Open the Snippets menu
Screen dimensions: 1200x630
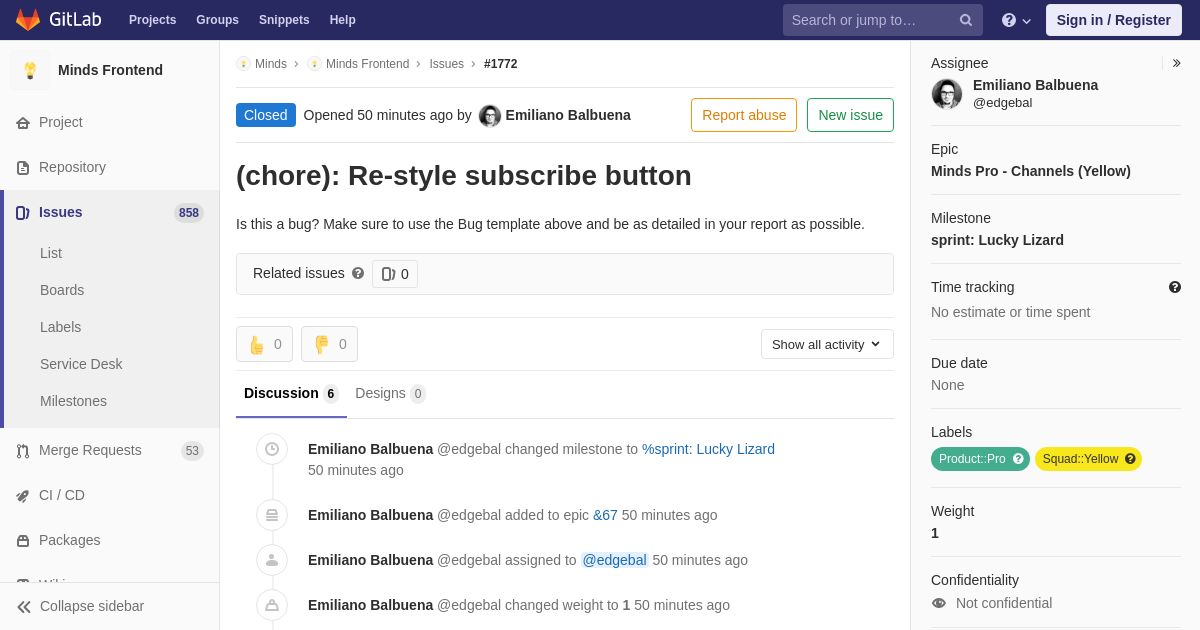284,20
